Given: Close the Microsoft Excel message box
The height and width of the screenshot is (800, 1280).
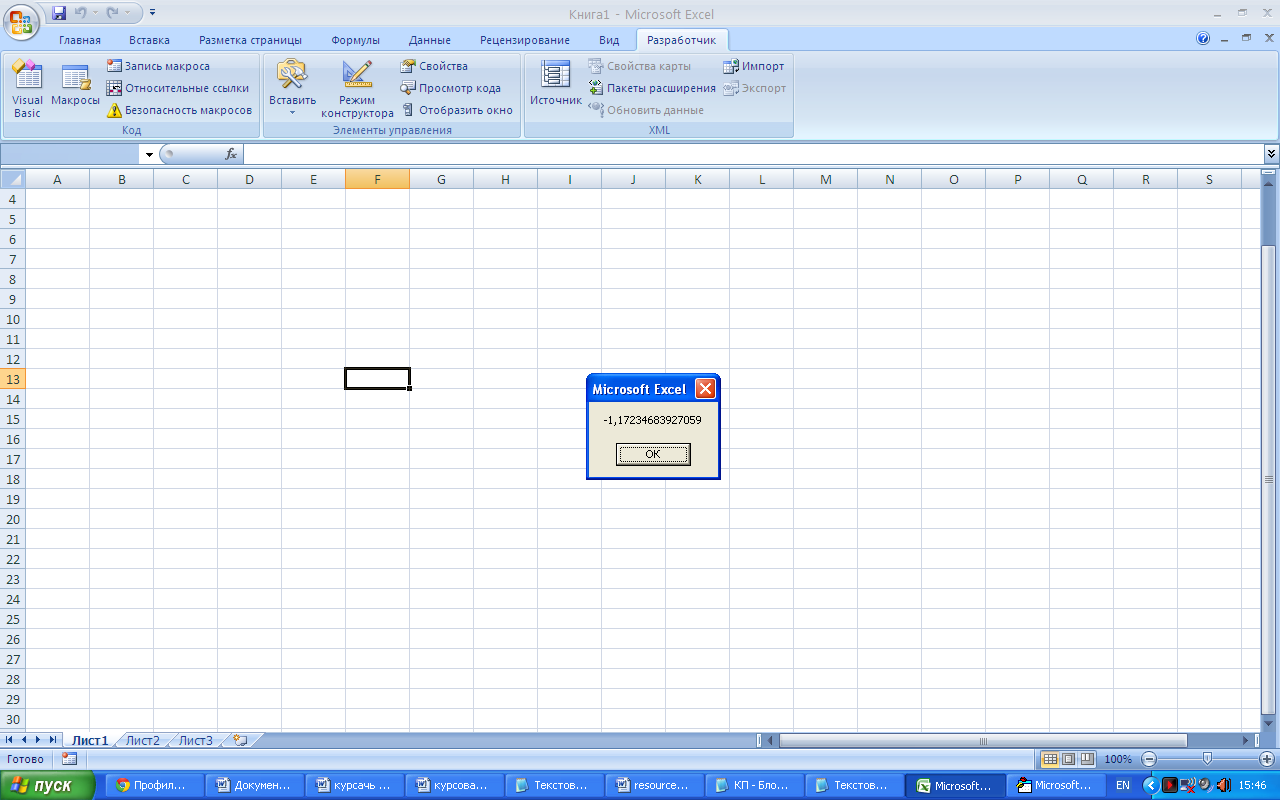Looking at the screenshot, I should click(705, 389).
